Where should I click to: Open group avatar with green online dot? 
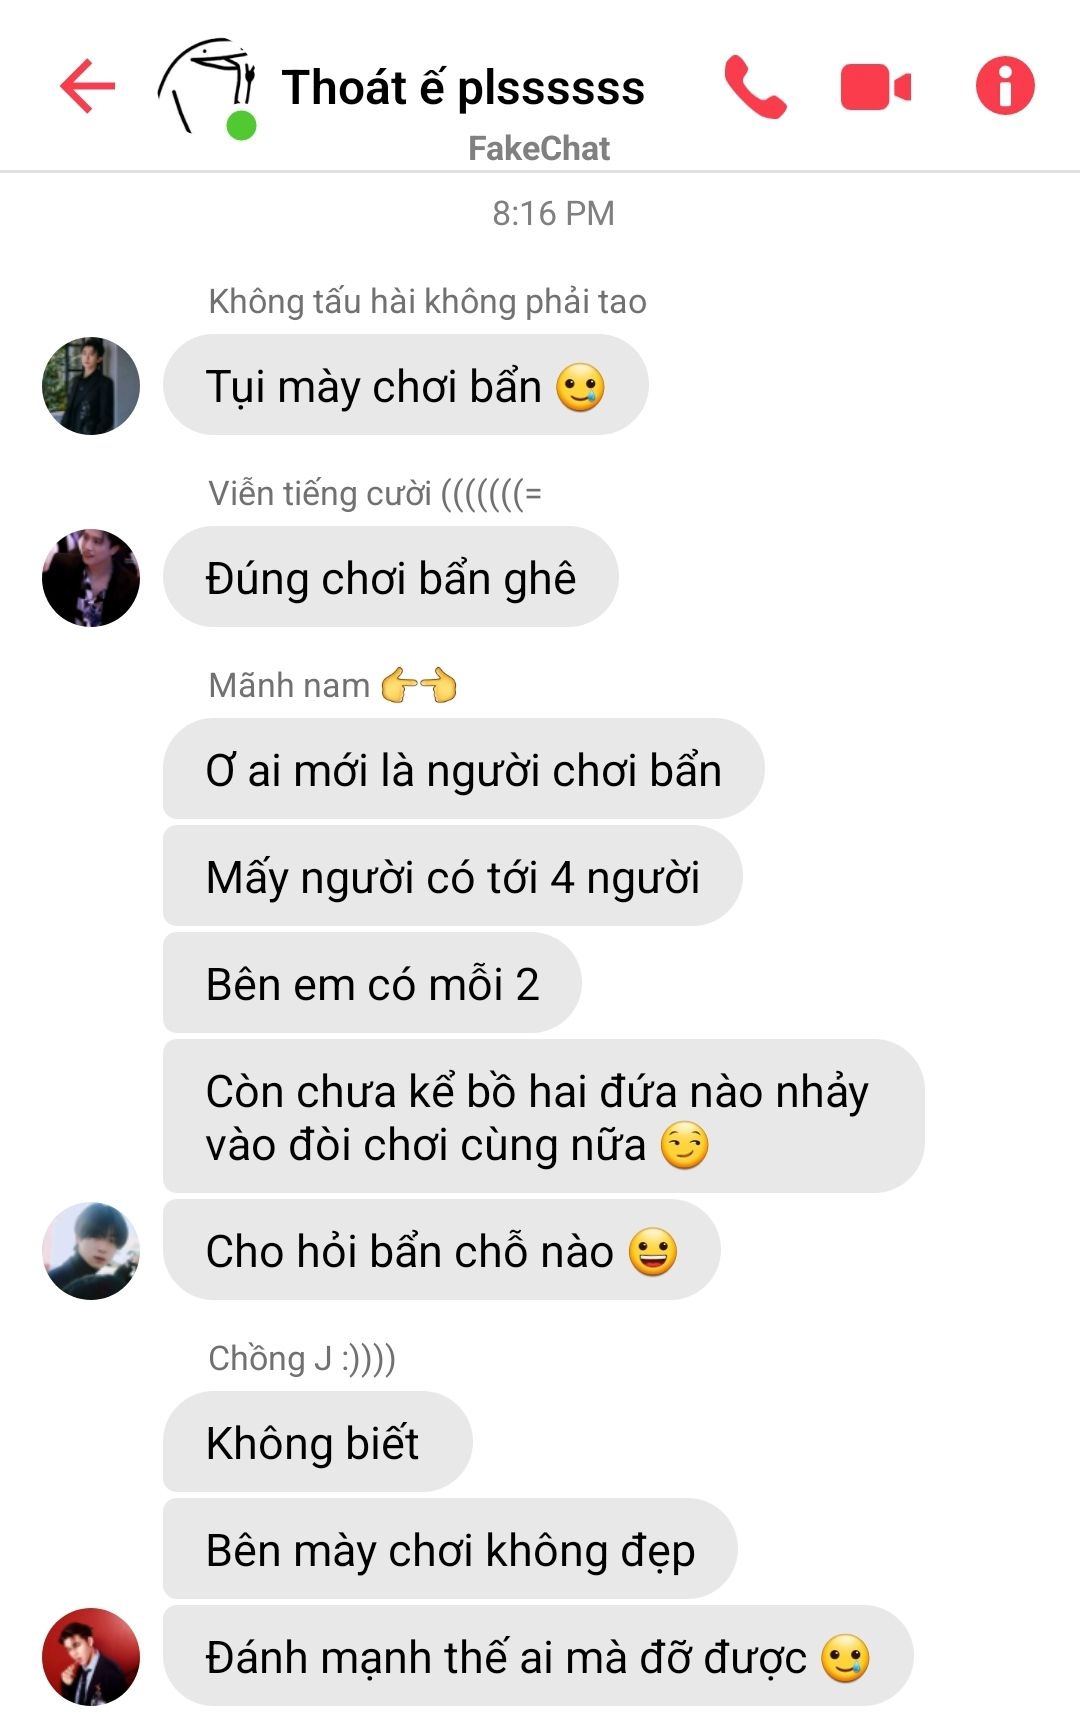coord(208,88)
